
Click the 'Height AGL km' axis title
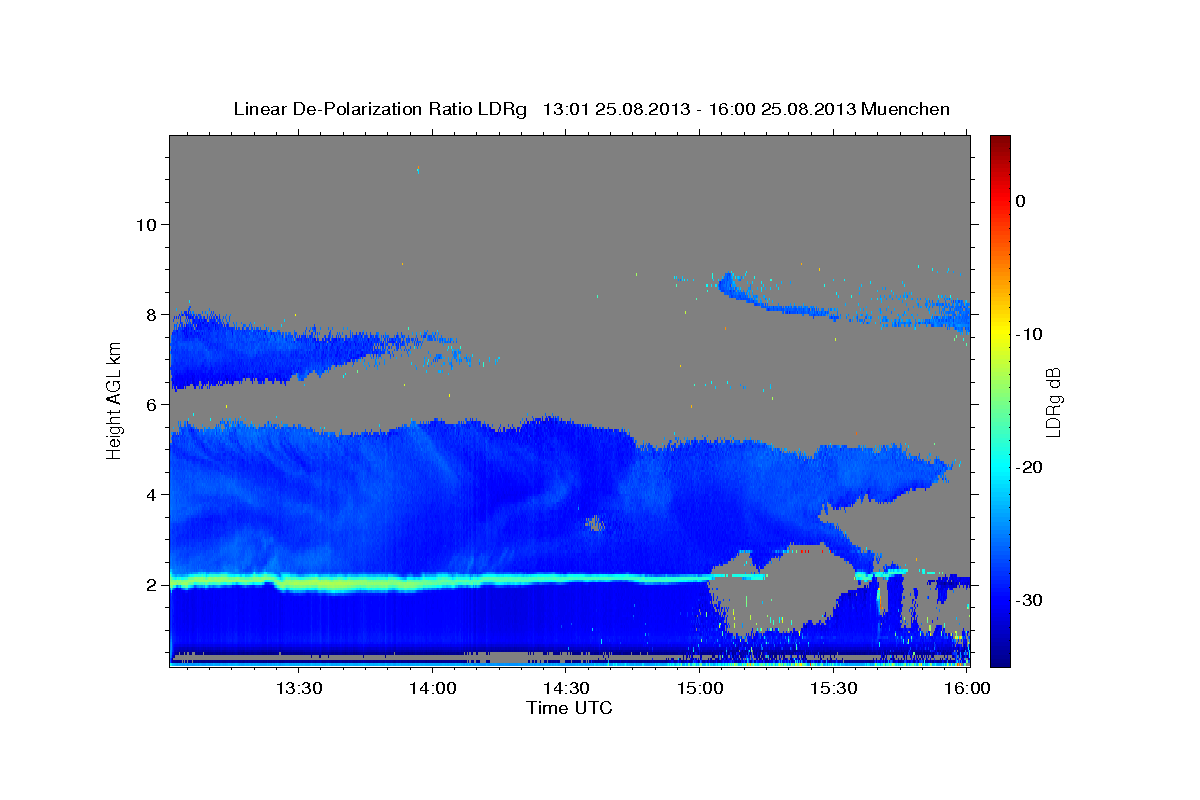coord(115,401)
